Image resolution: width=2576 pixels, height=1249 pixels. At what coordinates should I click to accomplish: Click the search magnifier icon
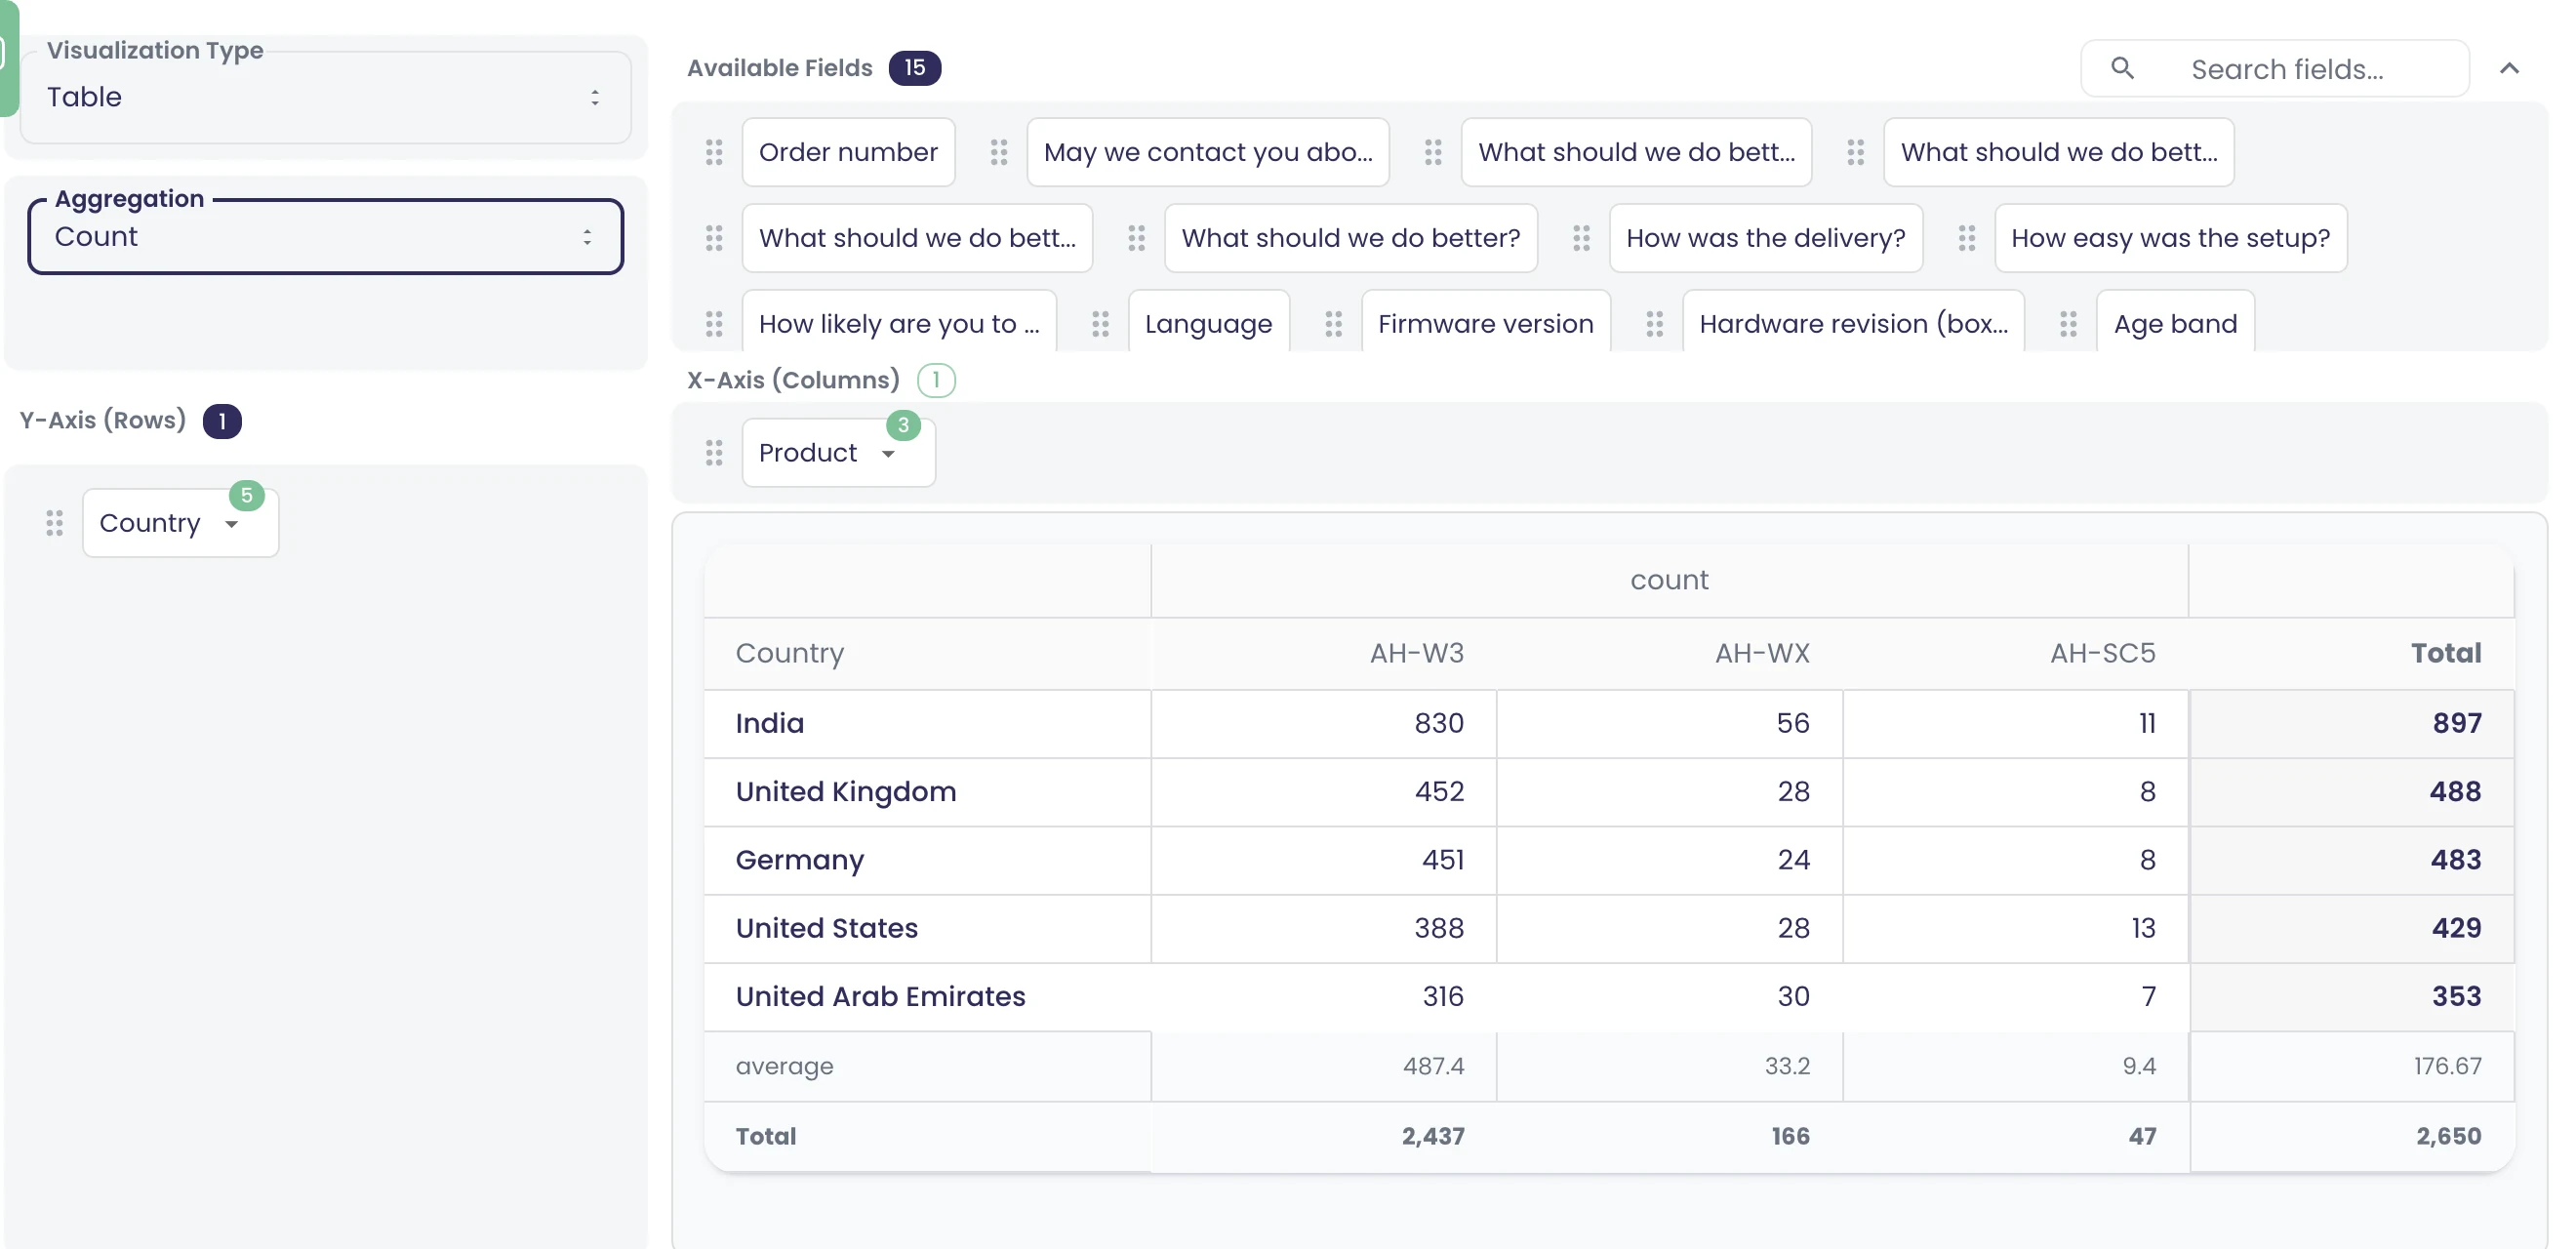click(2122, 68)
